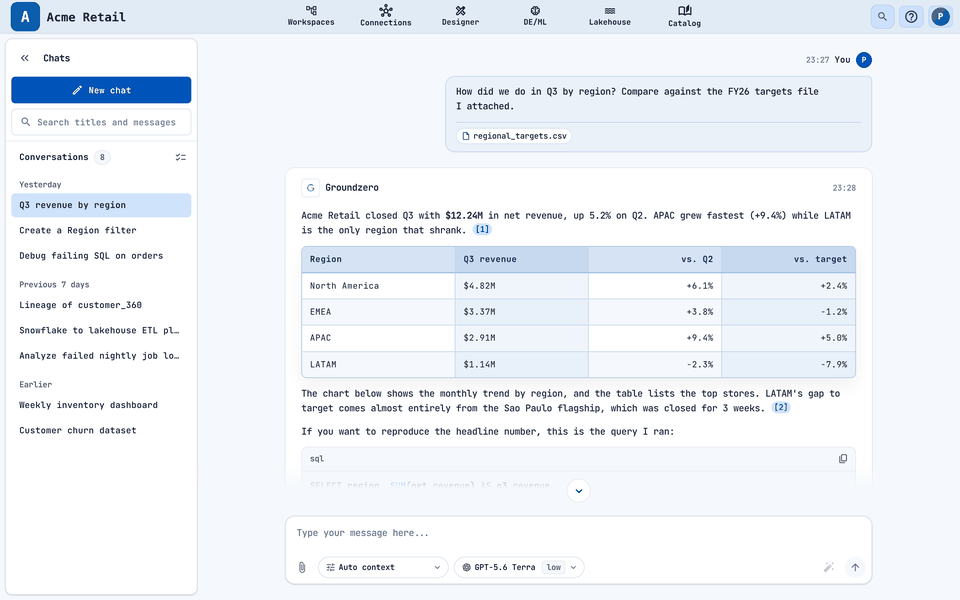Image resolution: width=960 pixels, height=600 pixels.
Task: Expand the GPT-5.6 Terra model selector
Action: [519, 568]
